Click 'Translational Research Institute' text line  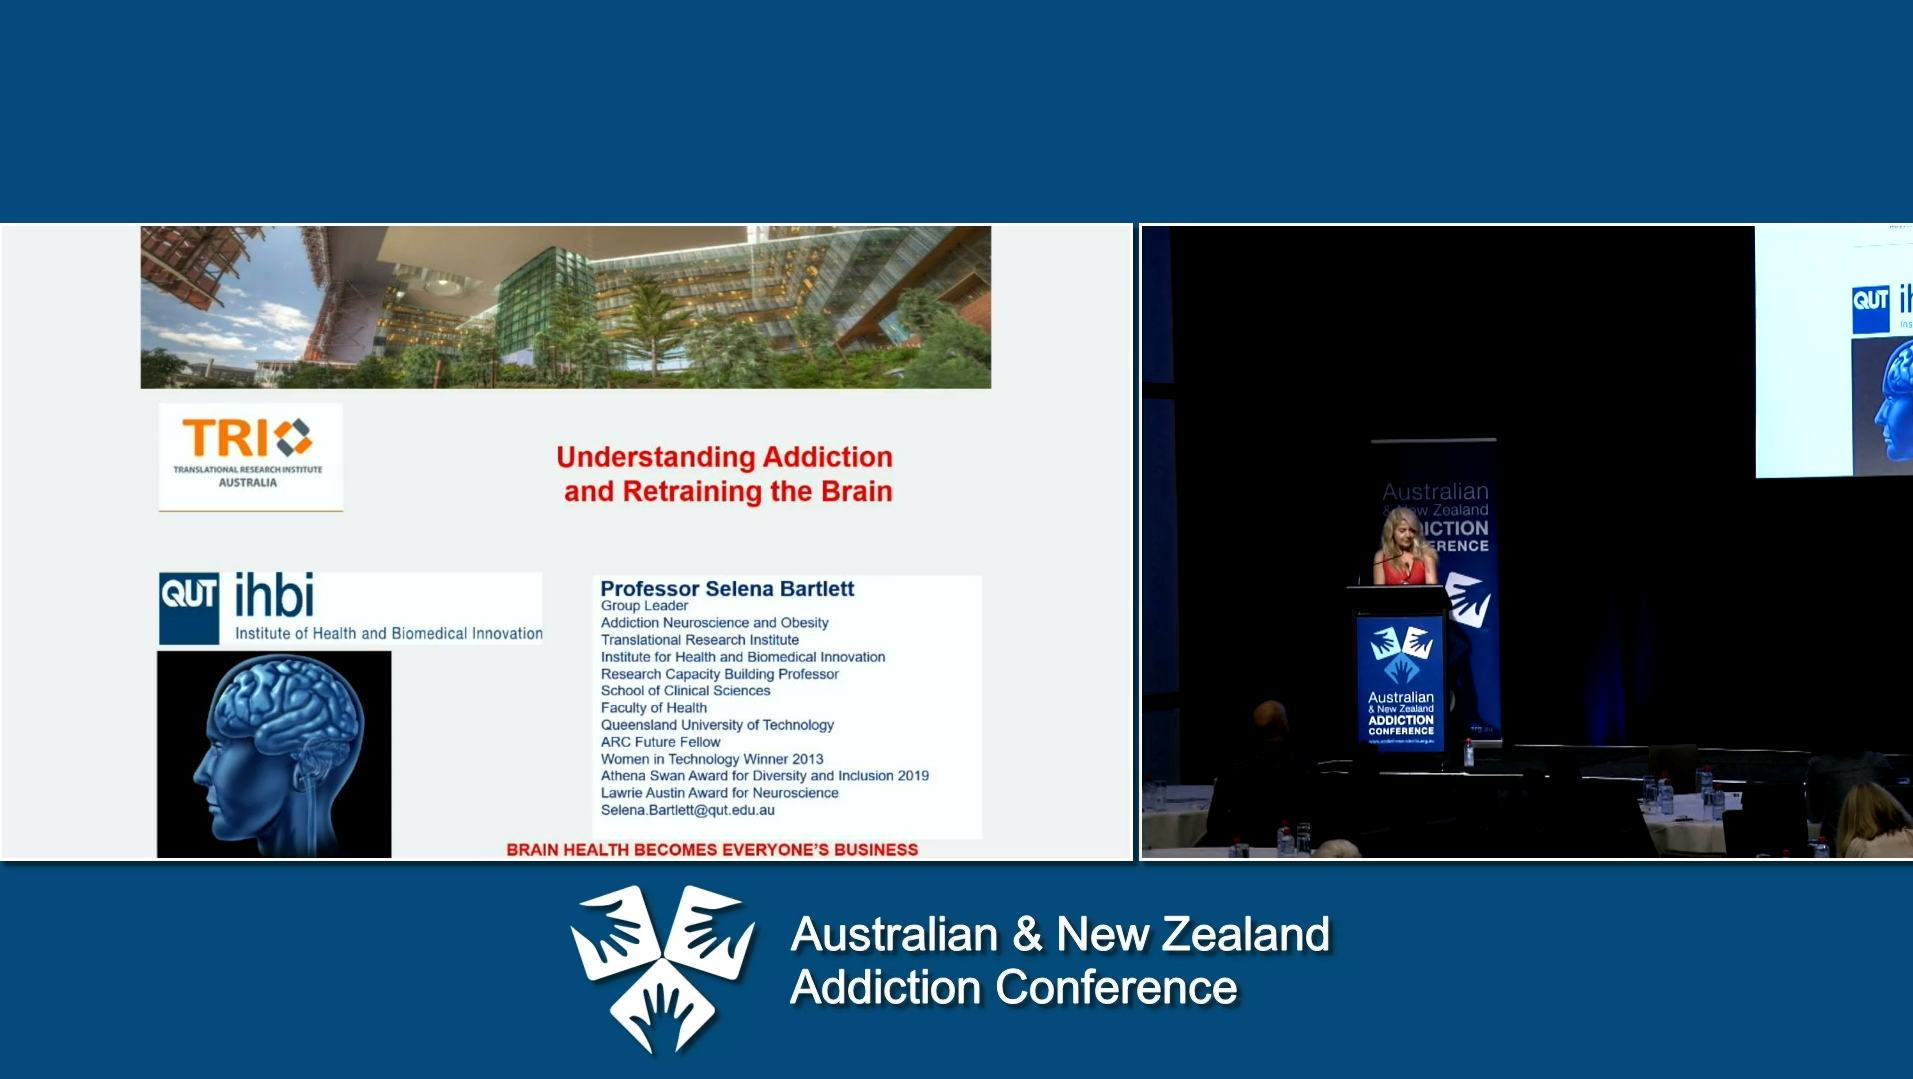pos(699,640)
